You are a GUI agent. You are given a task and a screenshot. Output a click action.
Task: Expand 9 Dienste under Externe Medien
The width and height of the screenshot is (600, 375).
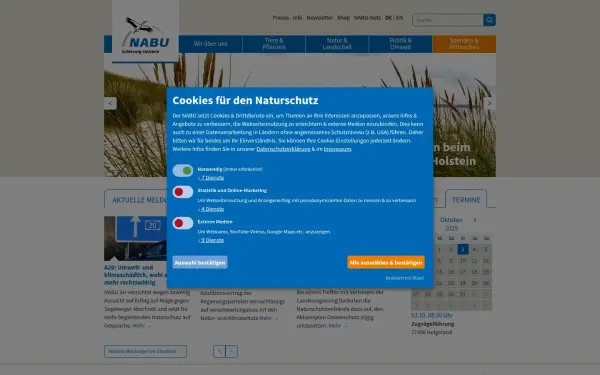211,240
